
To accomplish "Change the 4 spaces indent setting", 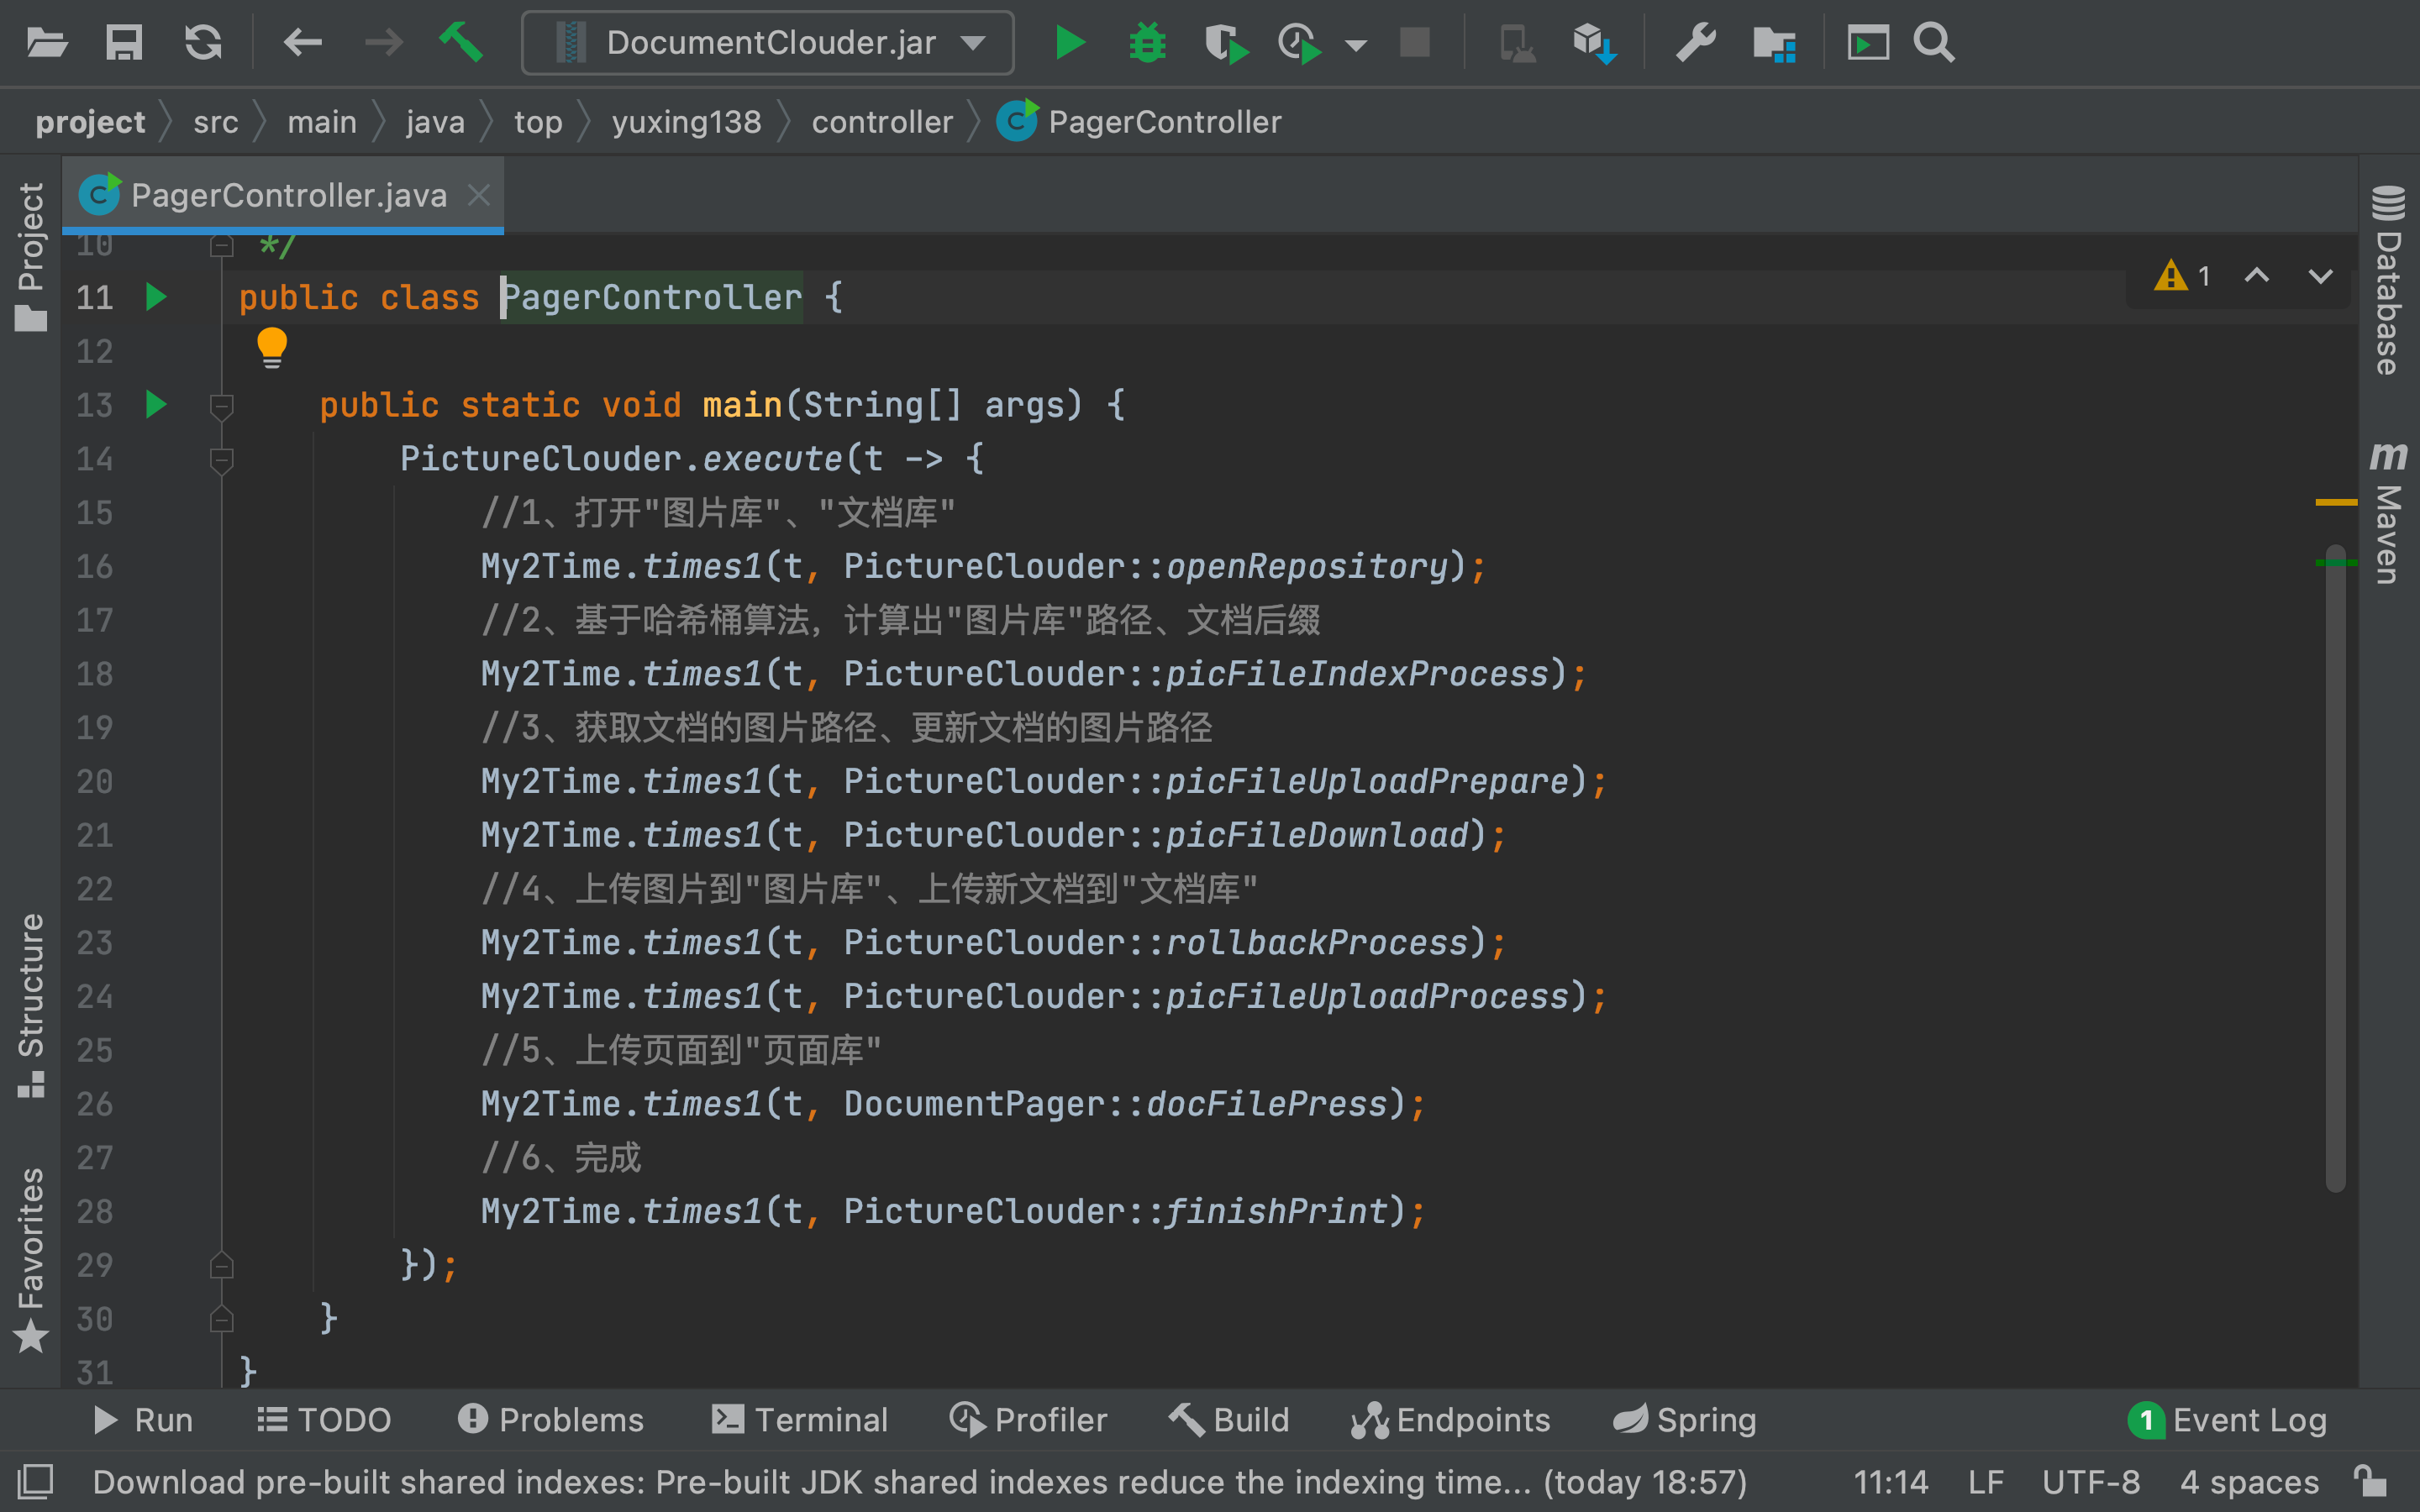I will (x=2249, y=1481).
